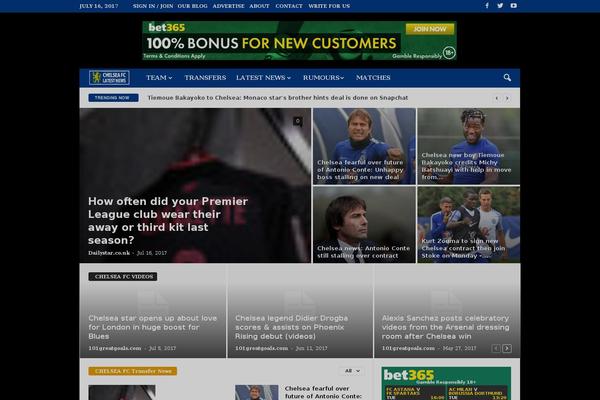The width and height of the screenshot is (600, 400).
Task: Open the Twitter profile icon
Action: tap(500, 6)
